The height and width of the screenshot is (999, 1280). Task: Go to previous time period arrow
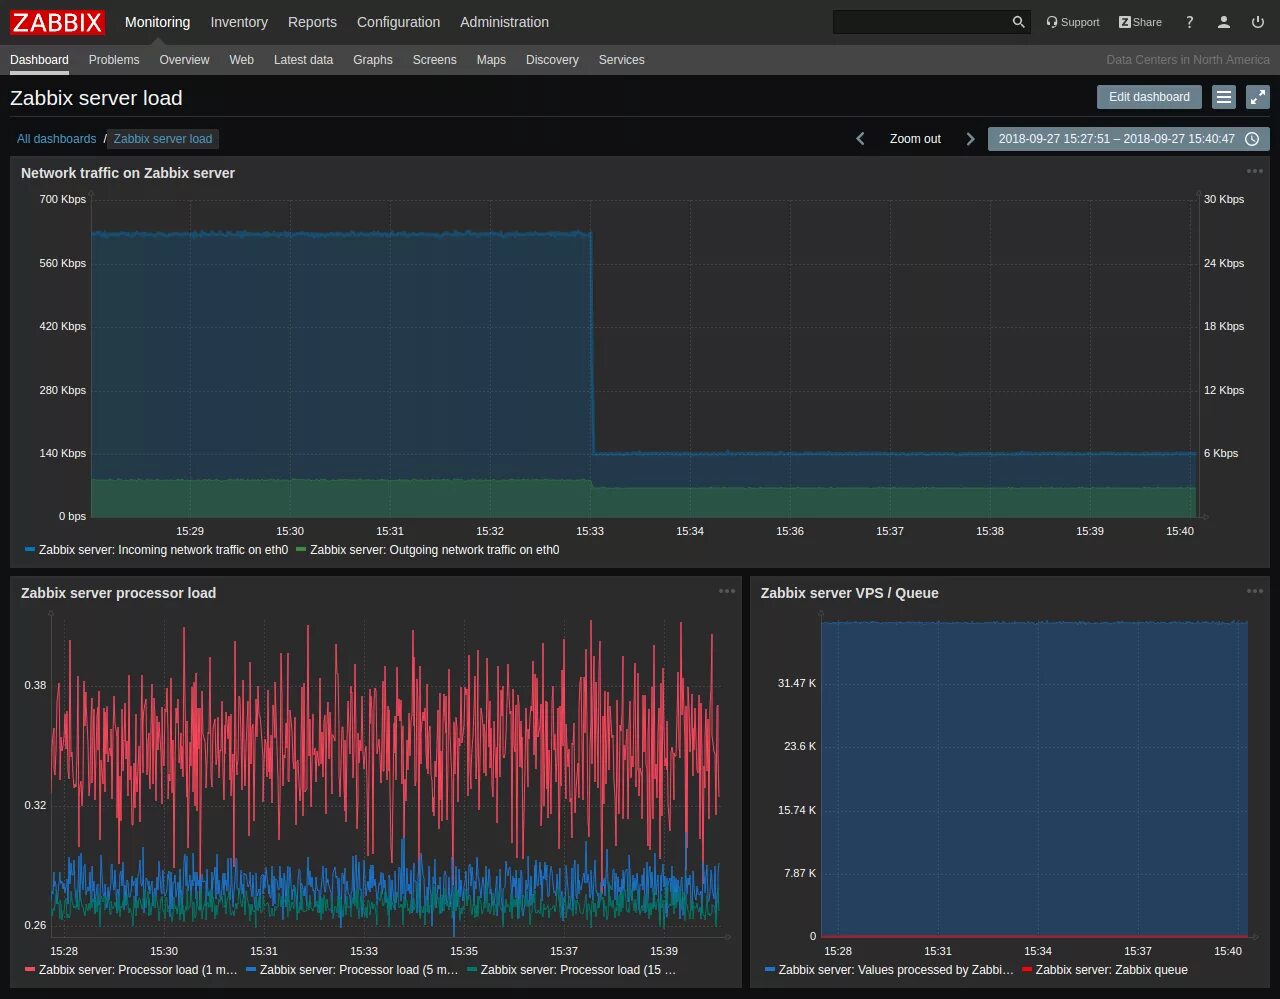pyautogui.click(x=860, y=139)
